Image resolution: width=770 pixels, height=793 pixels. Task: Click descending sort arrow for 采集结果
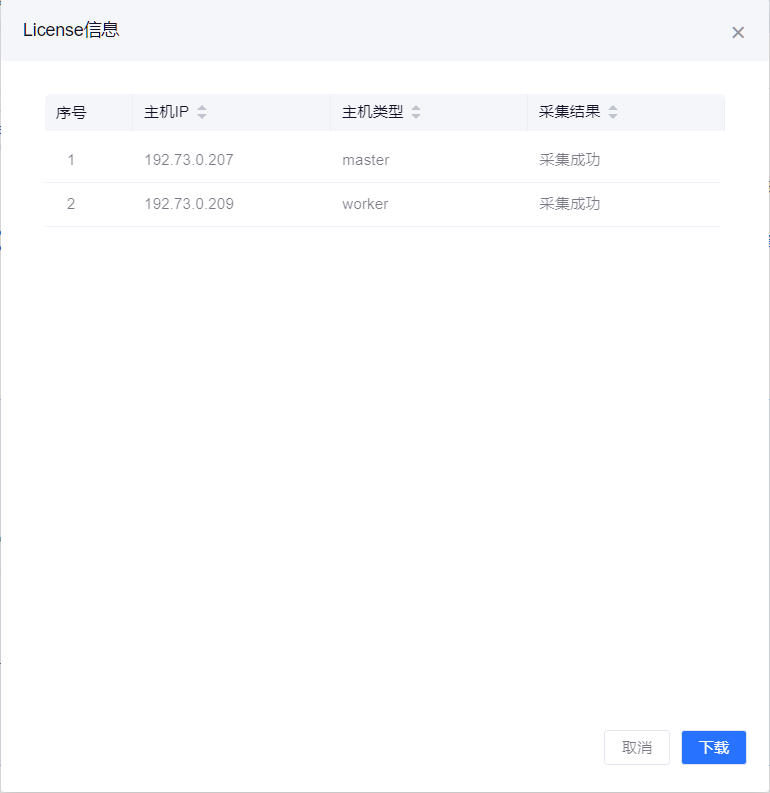[x=613, y=117]
